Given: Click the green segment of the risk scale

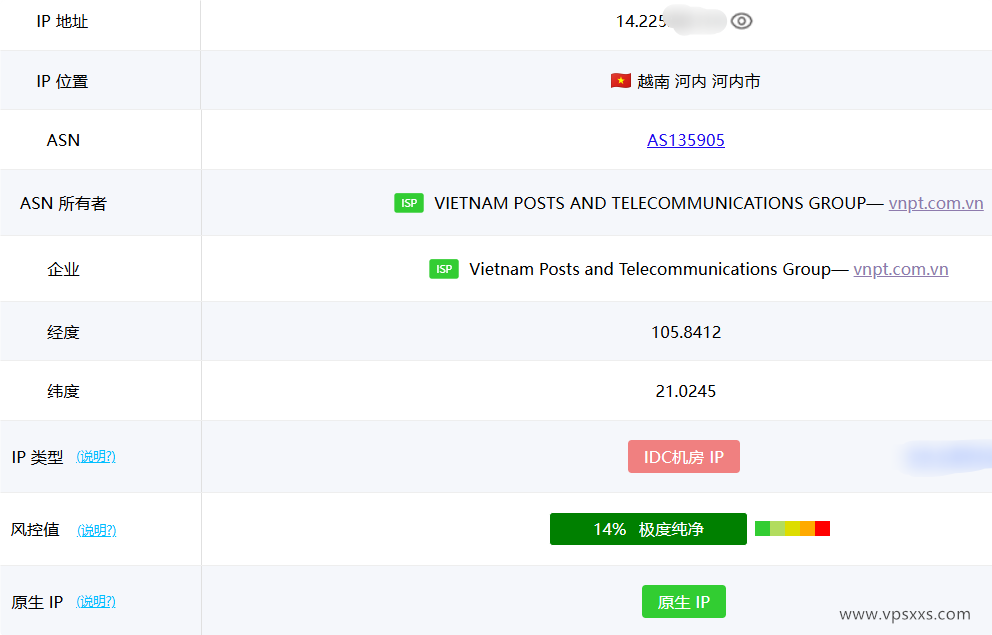Looking at the screenshot, I should [x=762, y=528].
